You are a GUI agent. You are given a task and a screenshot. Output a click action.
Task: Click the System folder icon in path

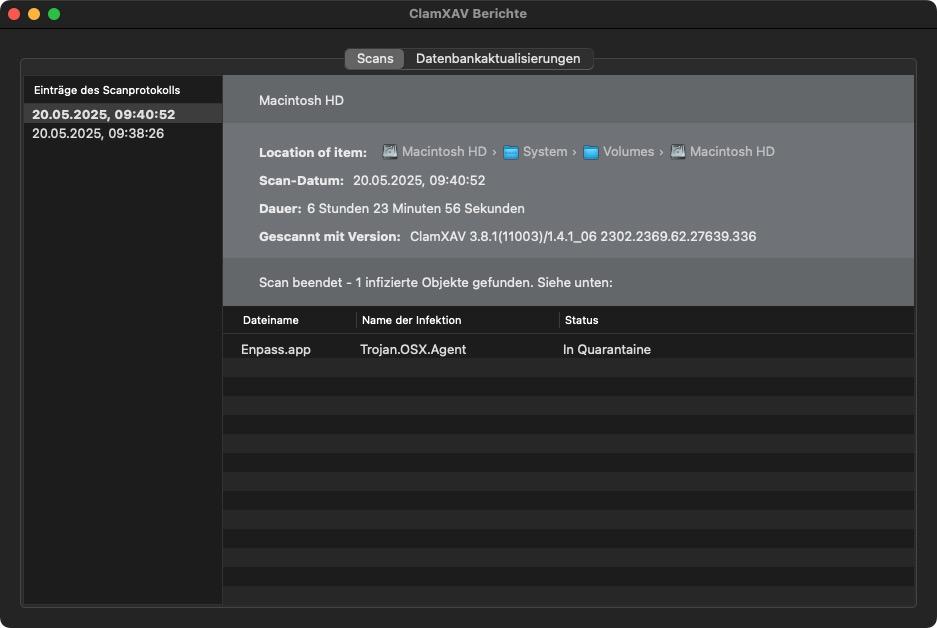tap(510, 152)
